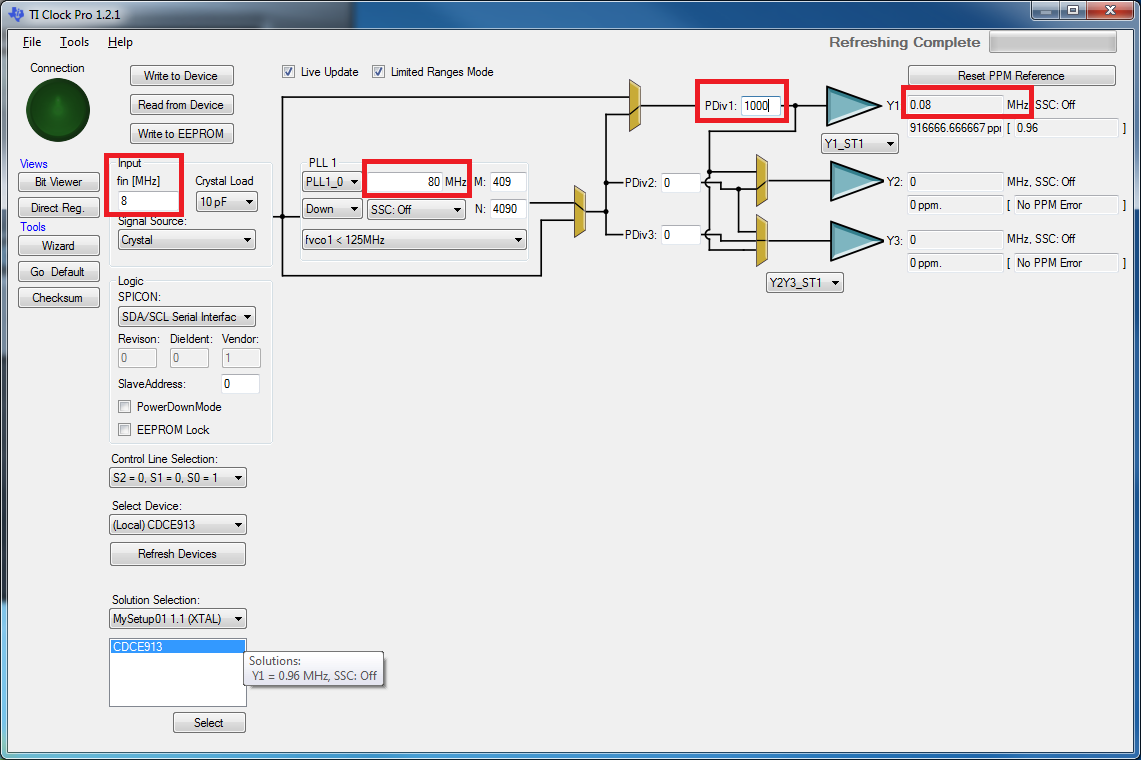
Task: Click the Y2 No PPM Error field
Action: [1065, 205]
